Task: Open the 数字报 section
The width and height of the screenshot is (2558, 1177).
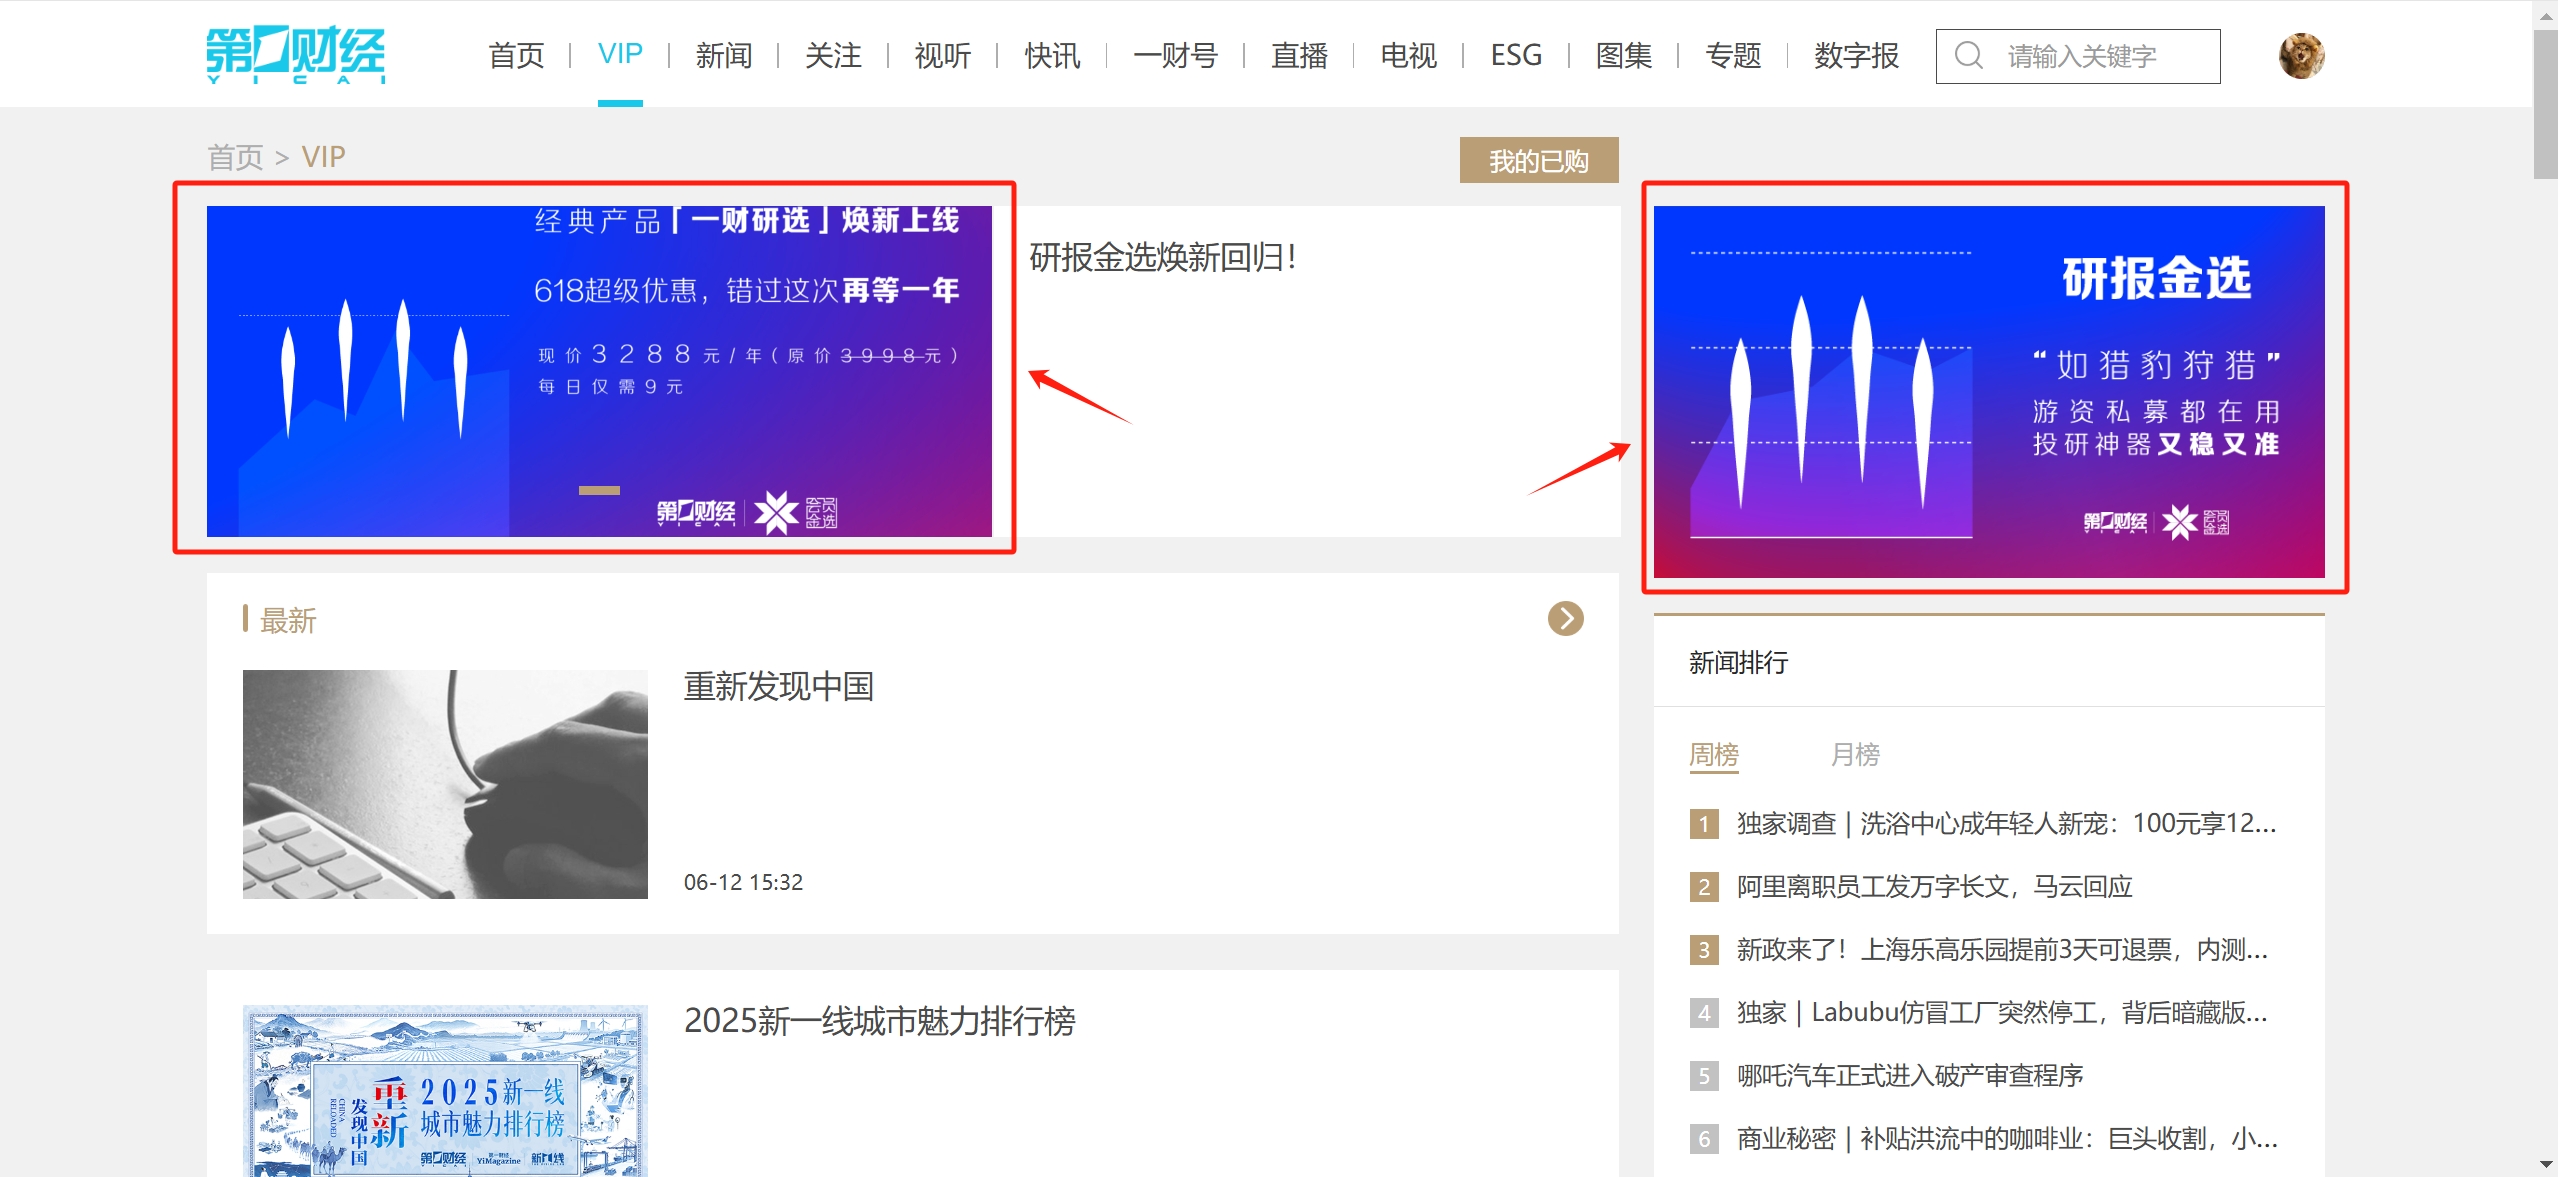Action: click(1856, 55)
